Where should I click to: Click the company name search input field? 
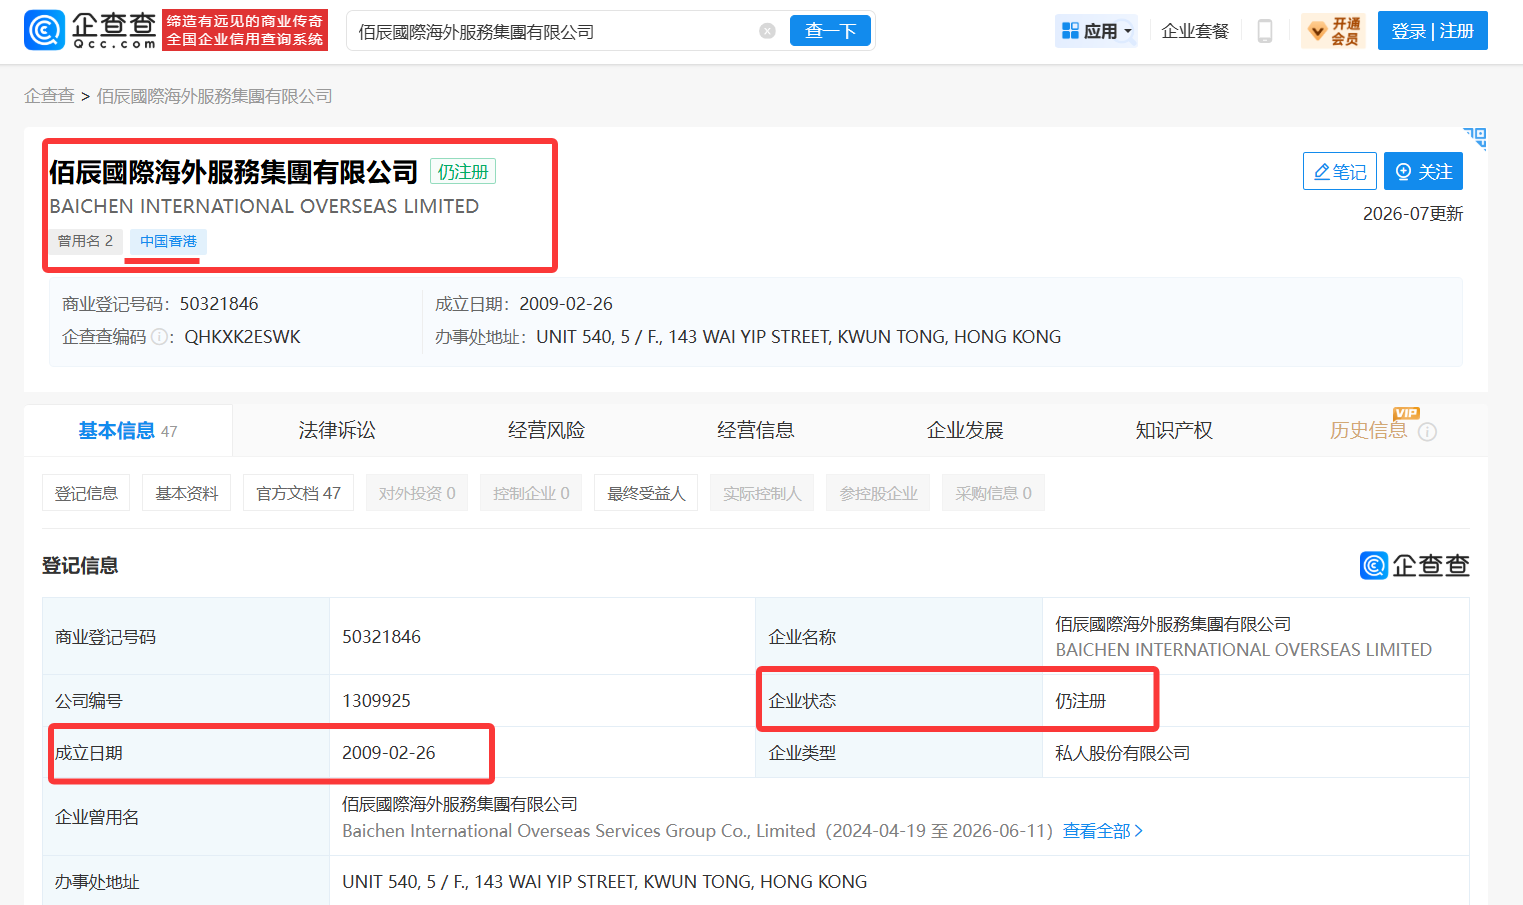tap(555, 31)
